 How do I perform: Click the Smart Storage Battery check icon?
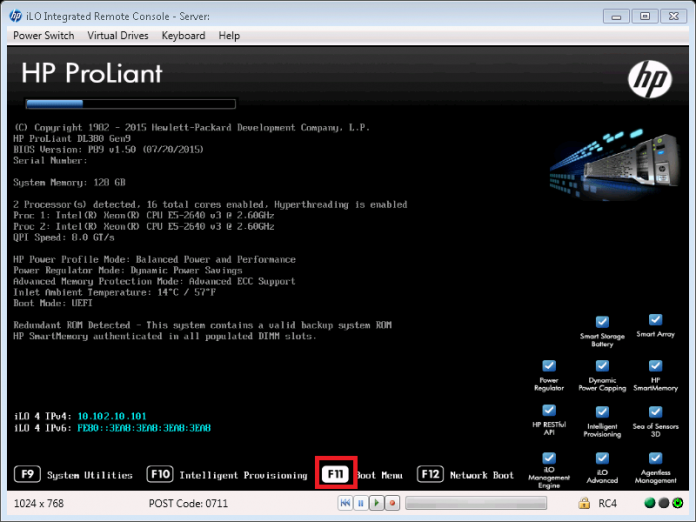(602, 321)
